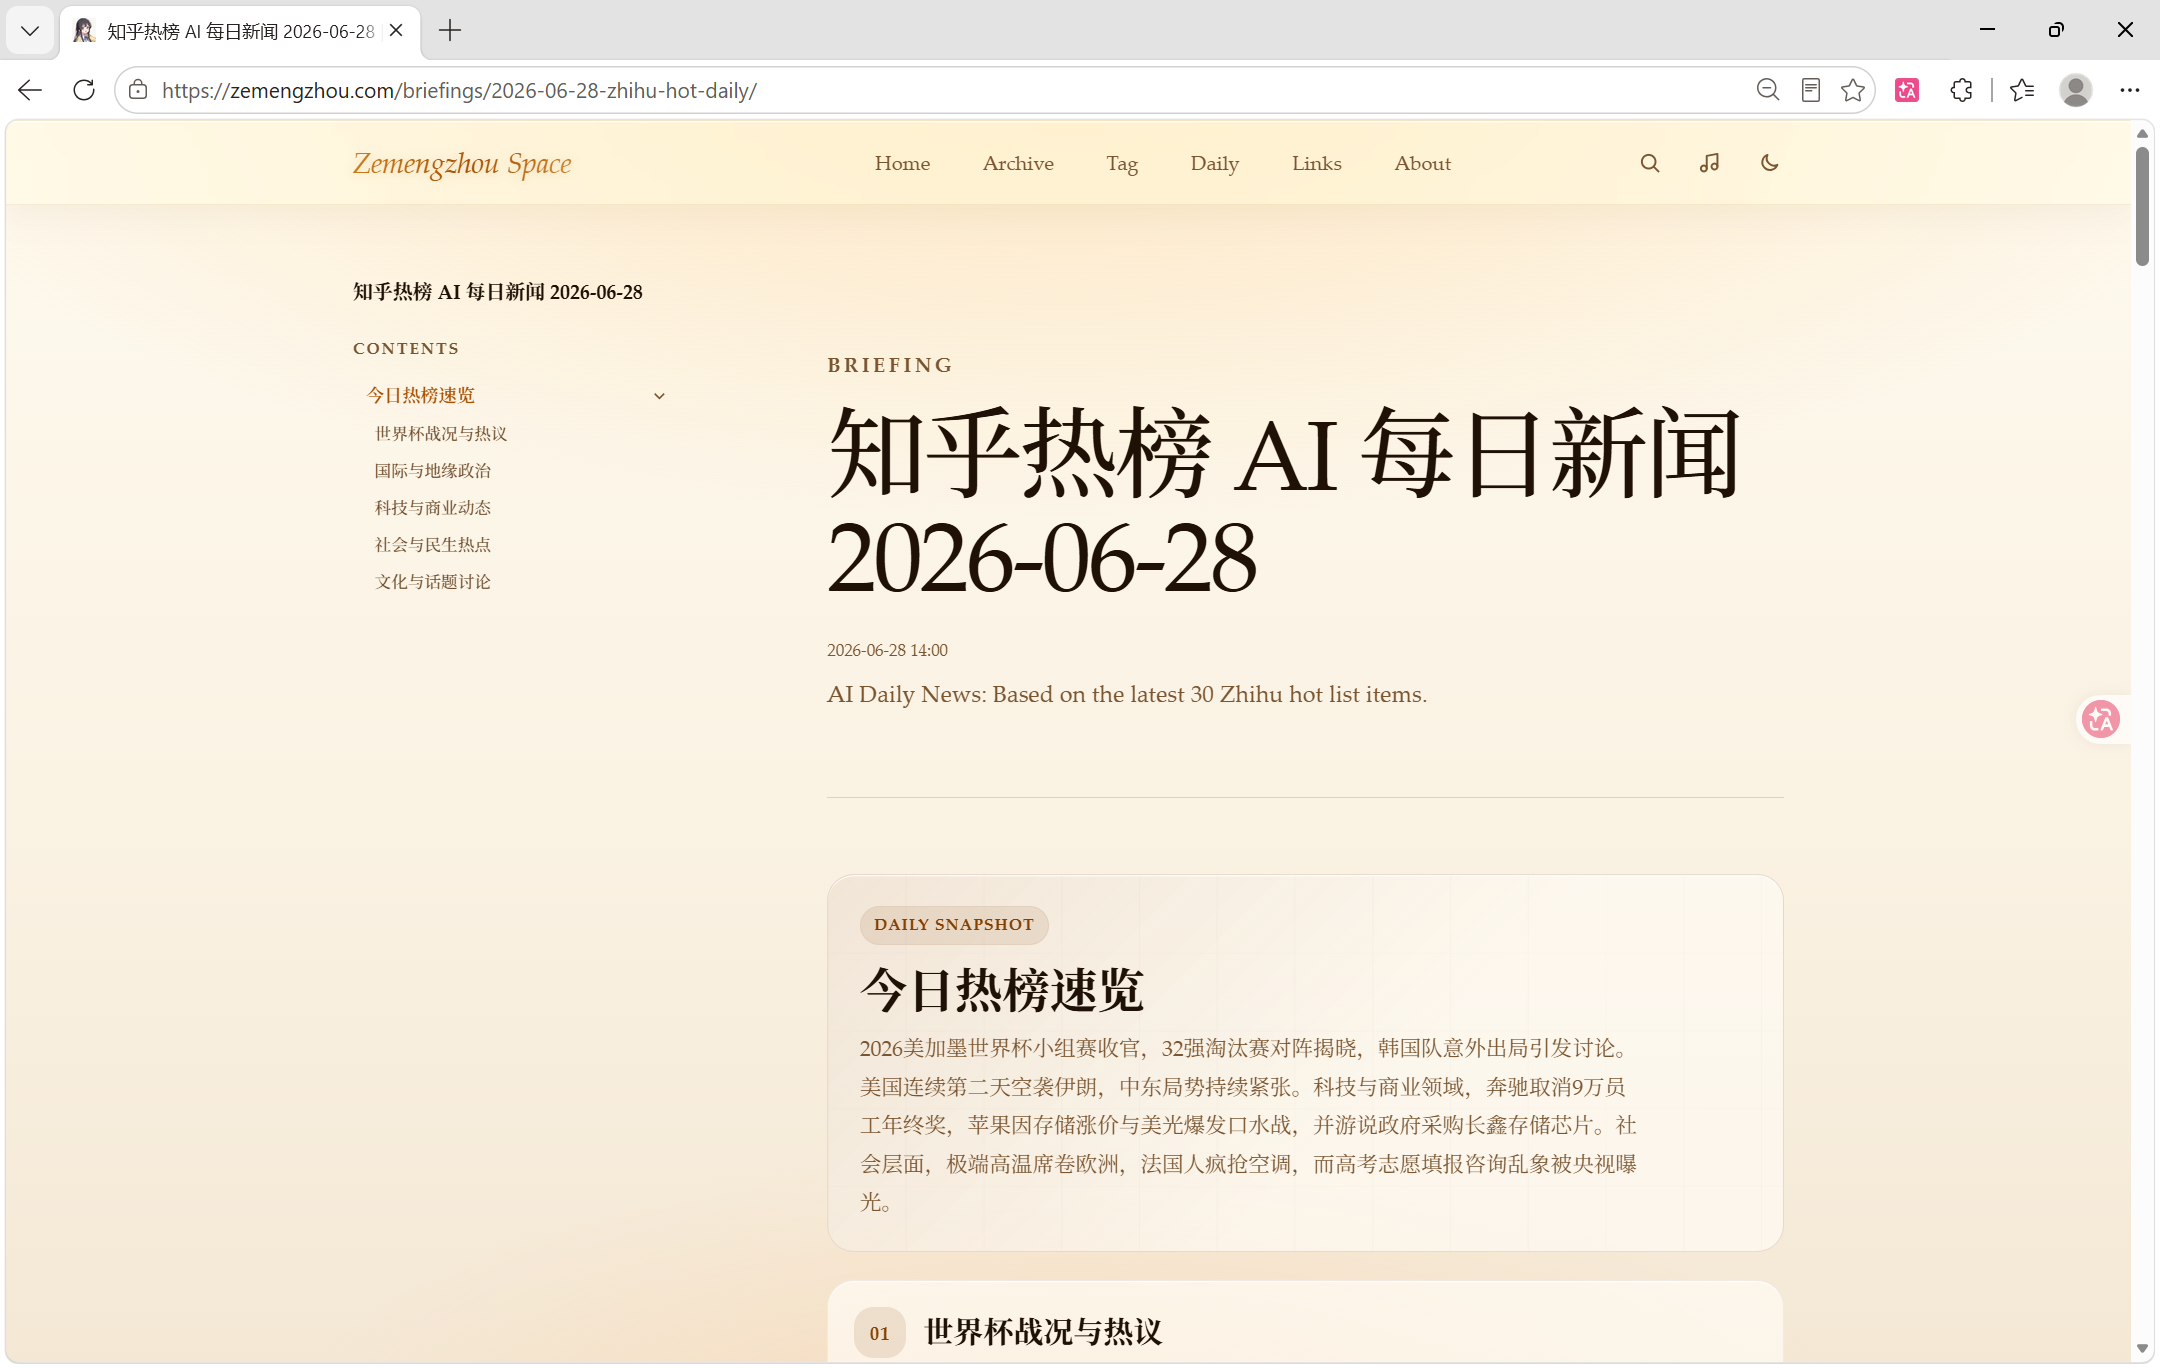Screen dimensions: 2160x1368
Task: Click the DAILY SNAPSHOT badge
Action: 954,925
